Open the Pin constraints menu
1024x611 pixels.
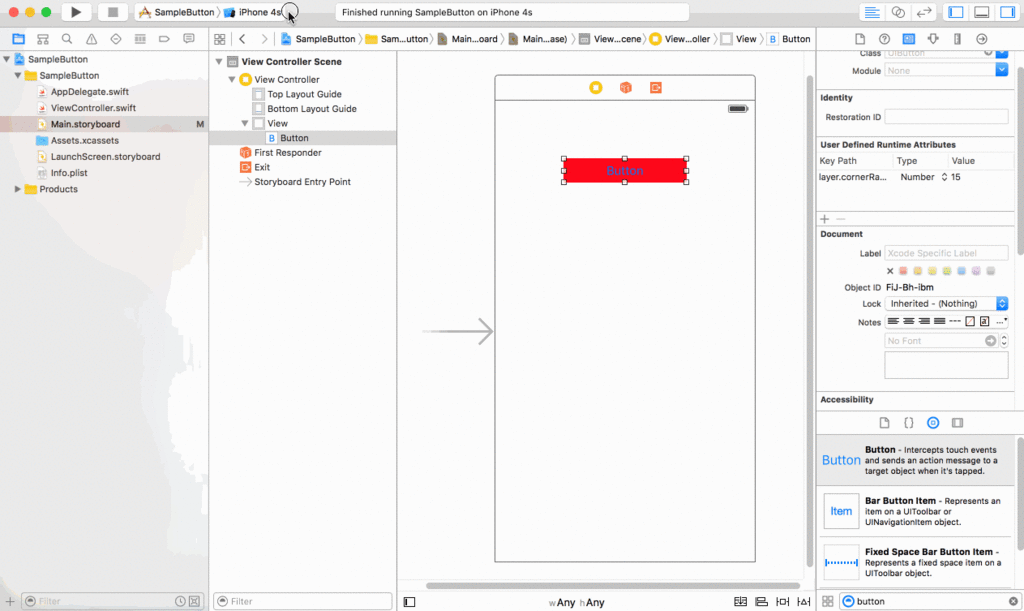click(x=782, y=602)
